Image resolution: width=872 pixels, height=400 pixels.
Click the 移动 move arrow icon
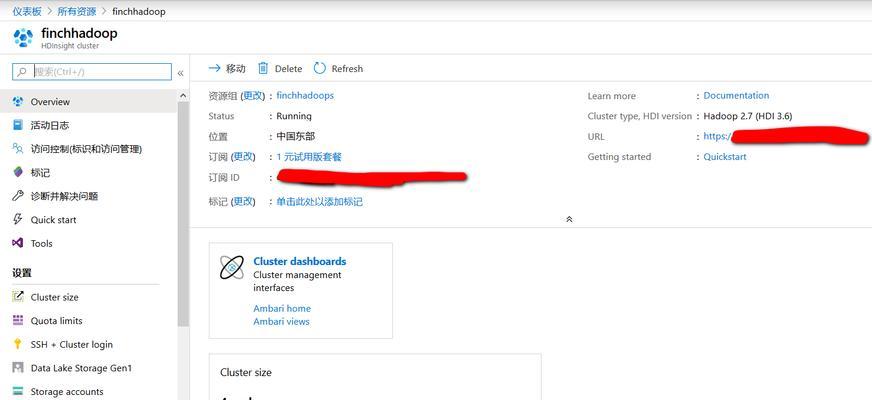click(214, 68)
